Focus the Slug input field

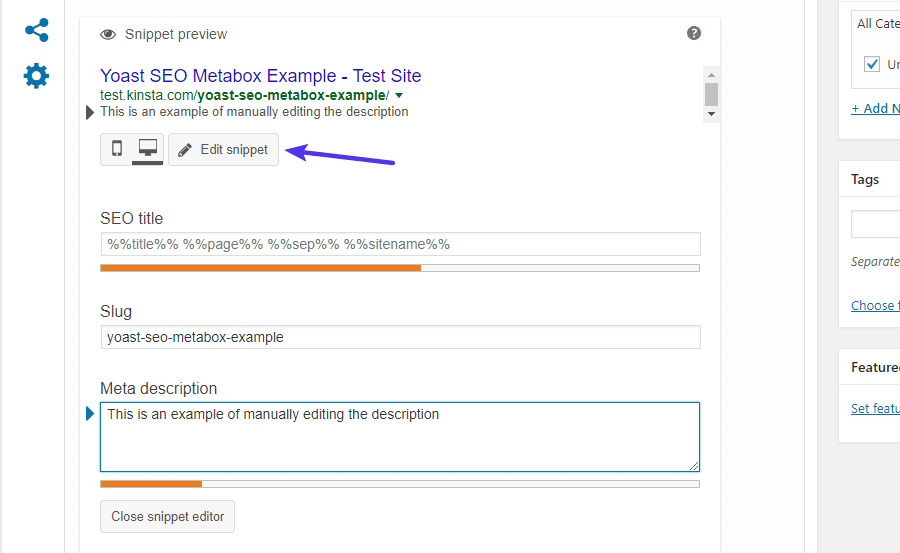(x=400, y=337)
